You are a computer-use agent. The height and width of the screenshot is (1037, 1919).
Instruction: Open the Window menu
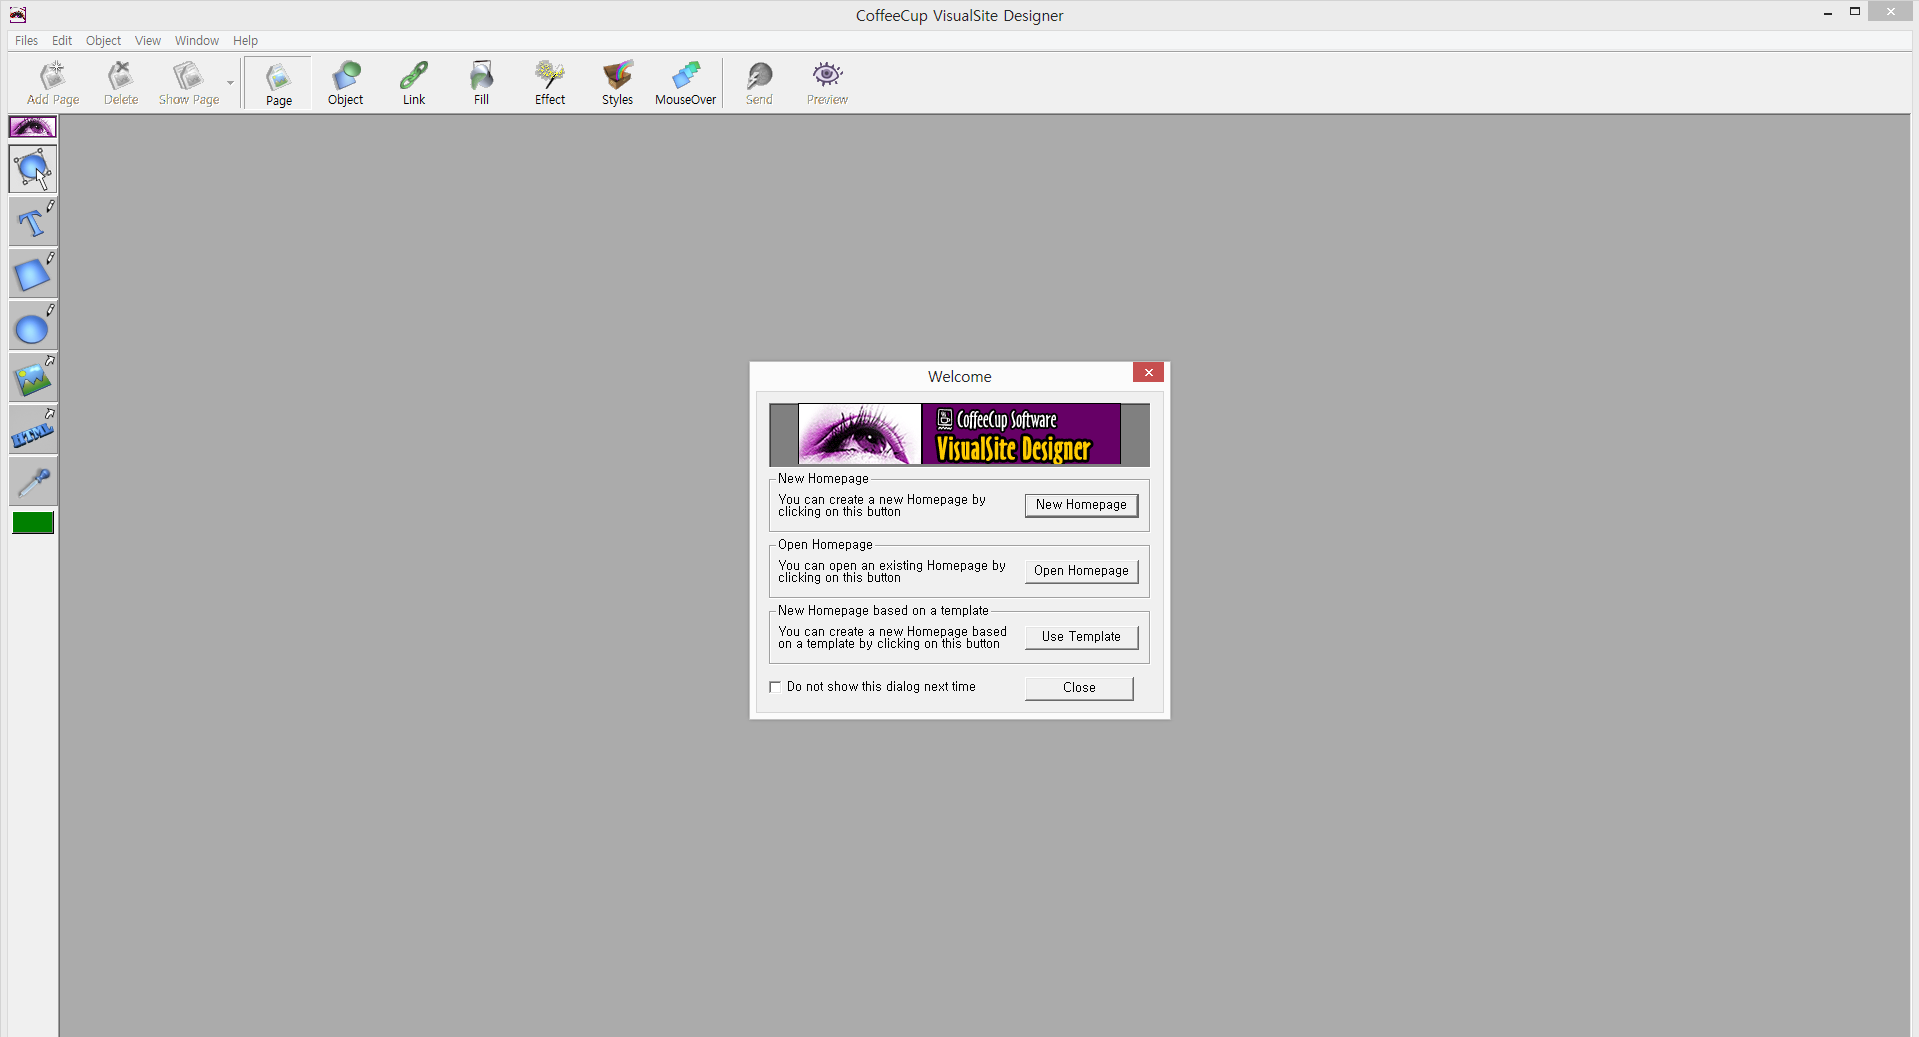(x=197, y=41)
